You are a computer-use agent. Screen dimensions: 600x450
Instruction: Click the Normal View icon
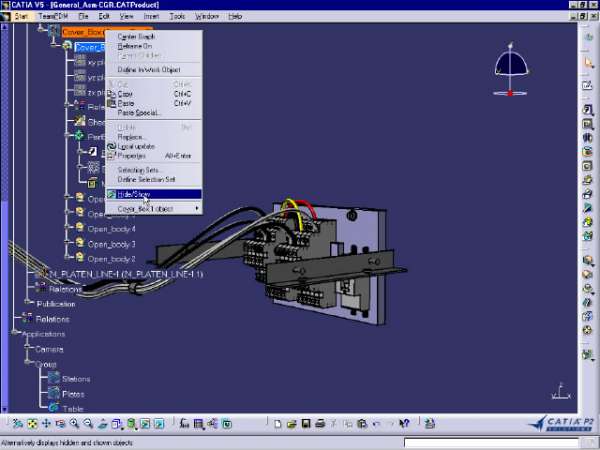click(x=103, y=424)
